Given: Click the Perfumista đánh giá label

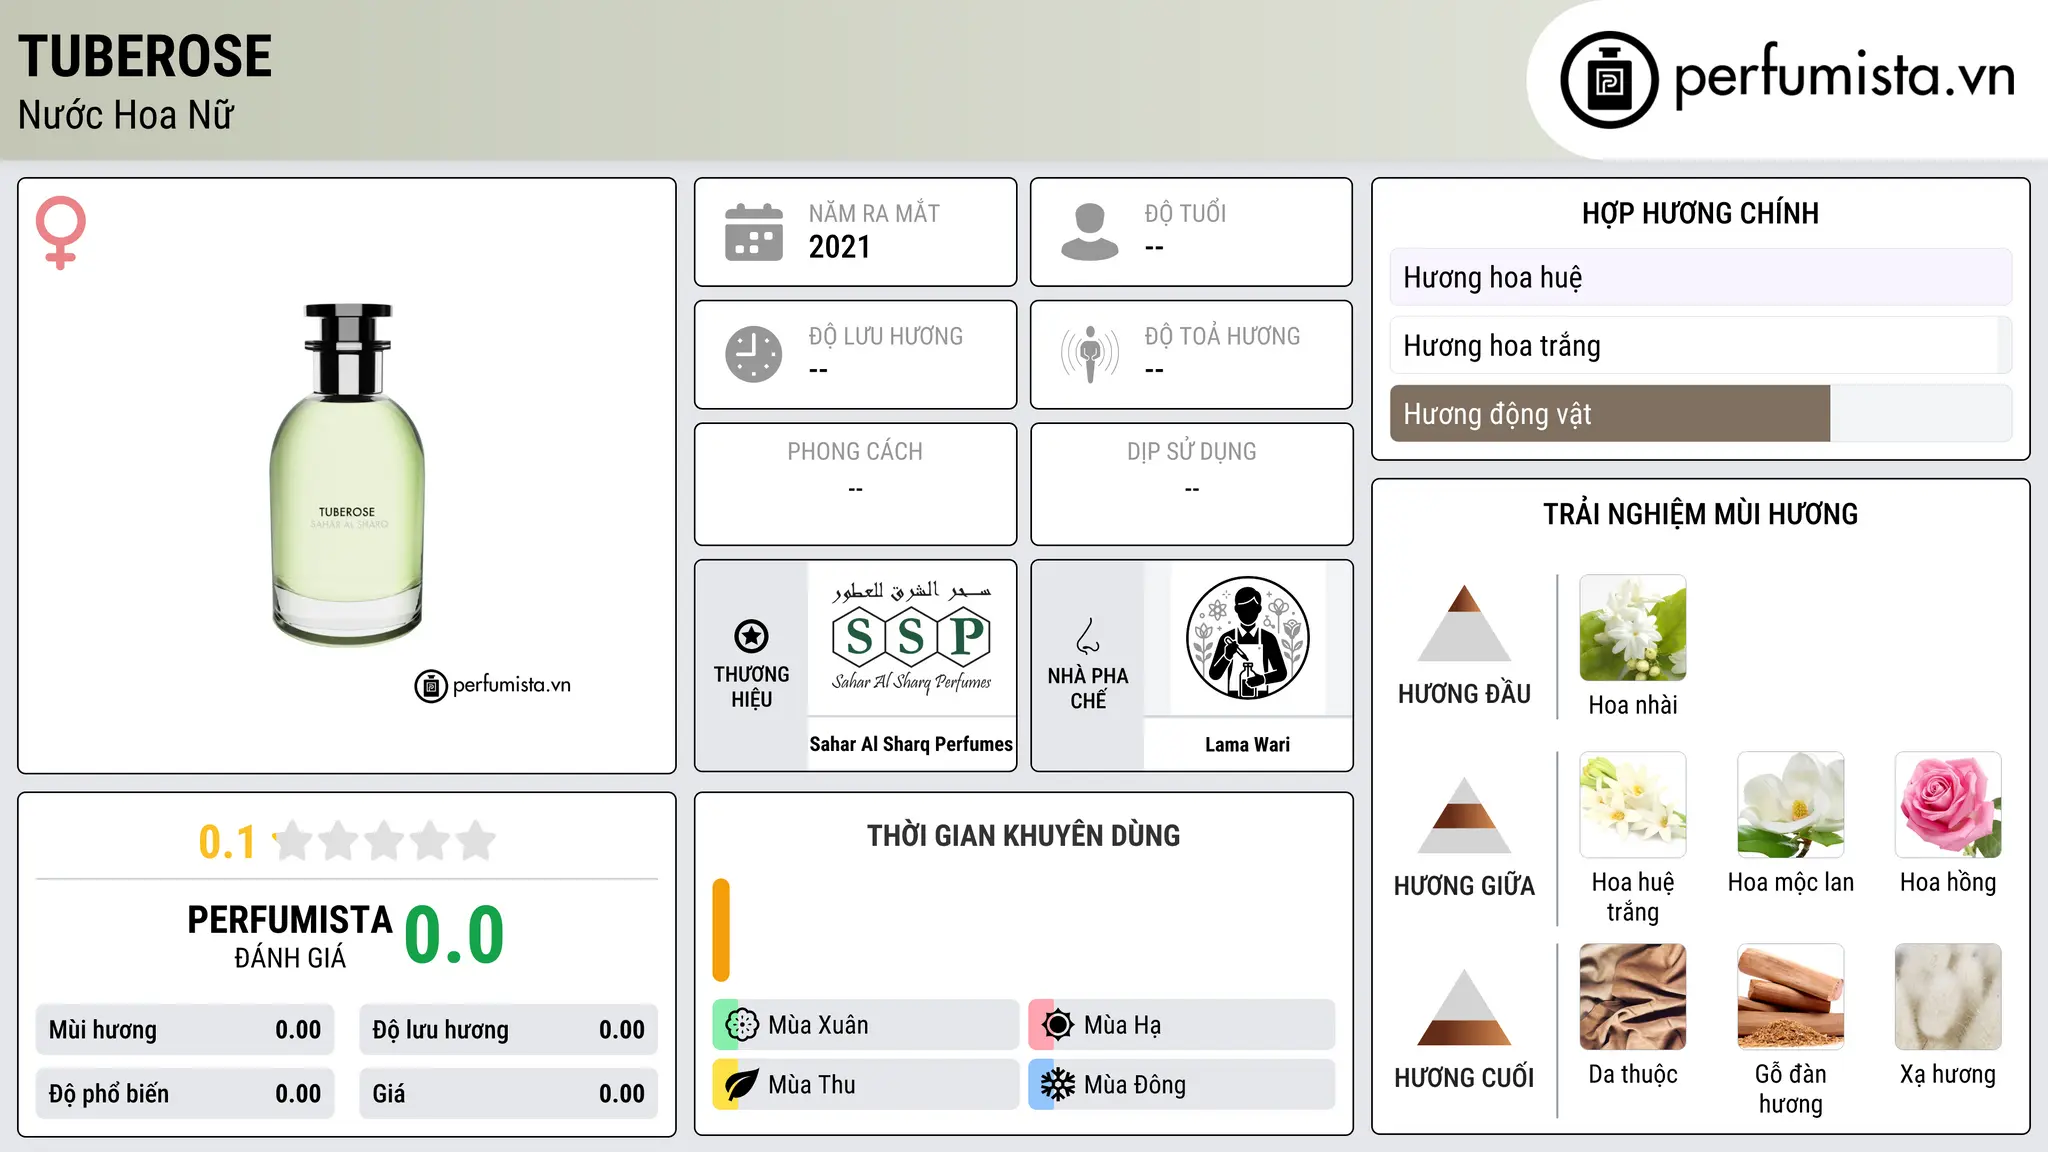Looking at the screenshot, I should click(290, 937).
